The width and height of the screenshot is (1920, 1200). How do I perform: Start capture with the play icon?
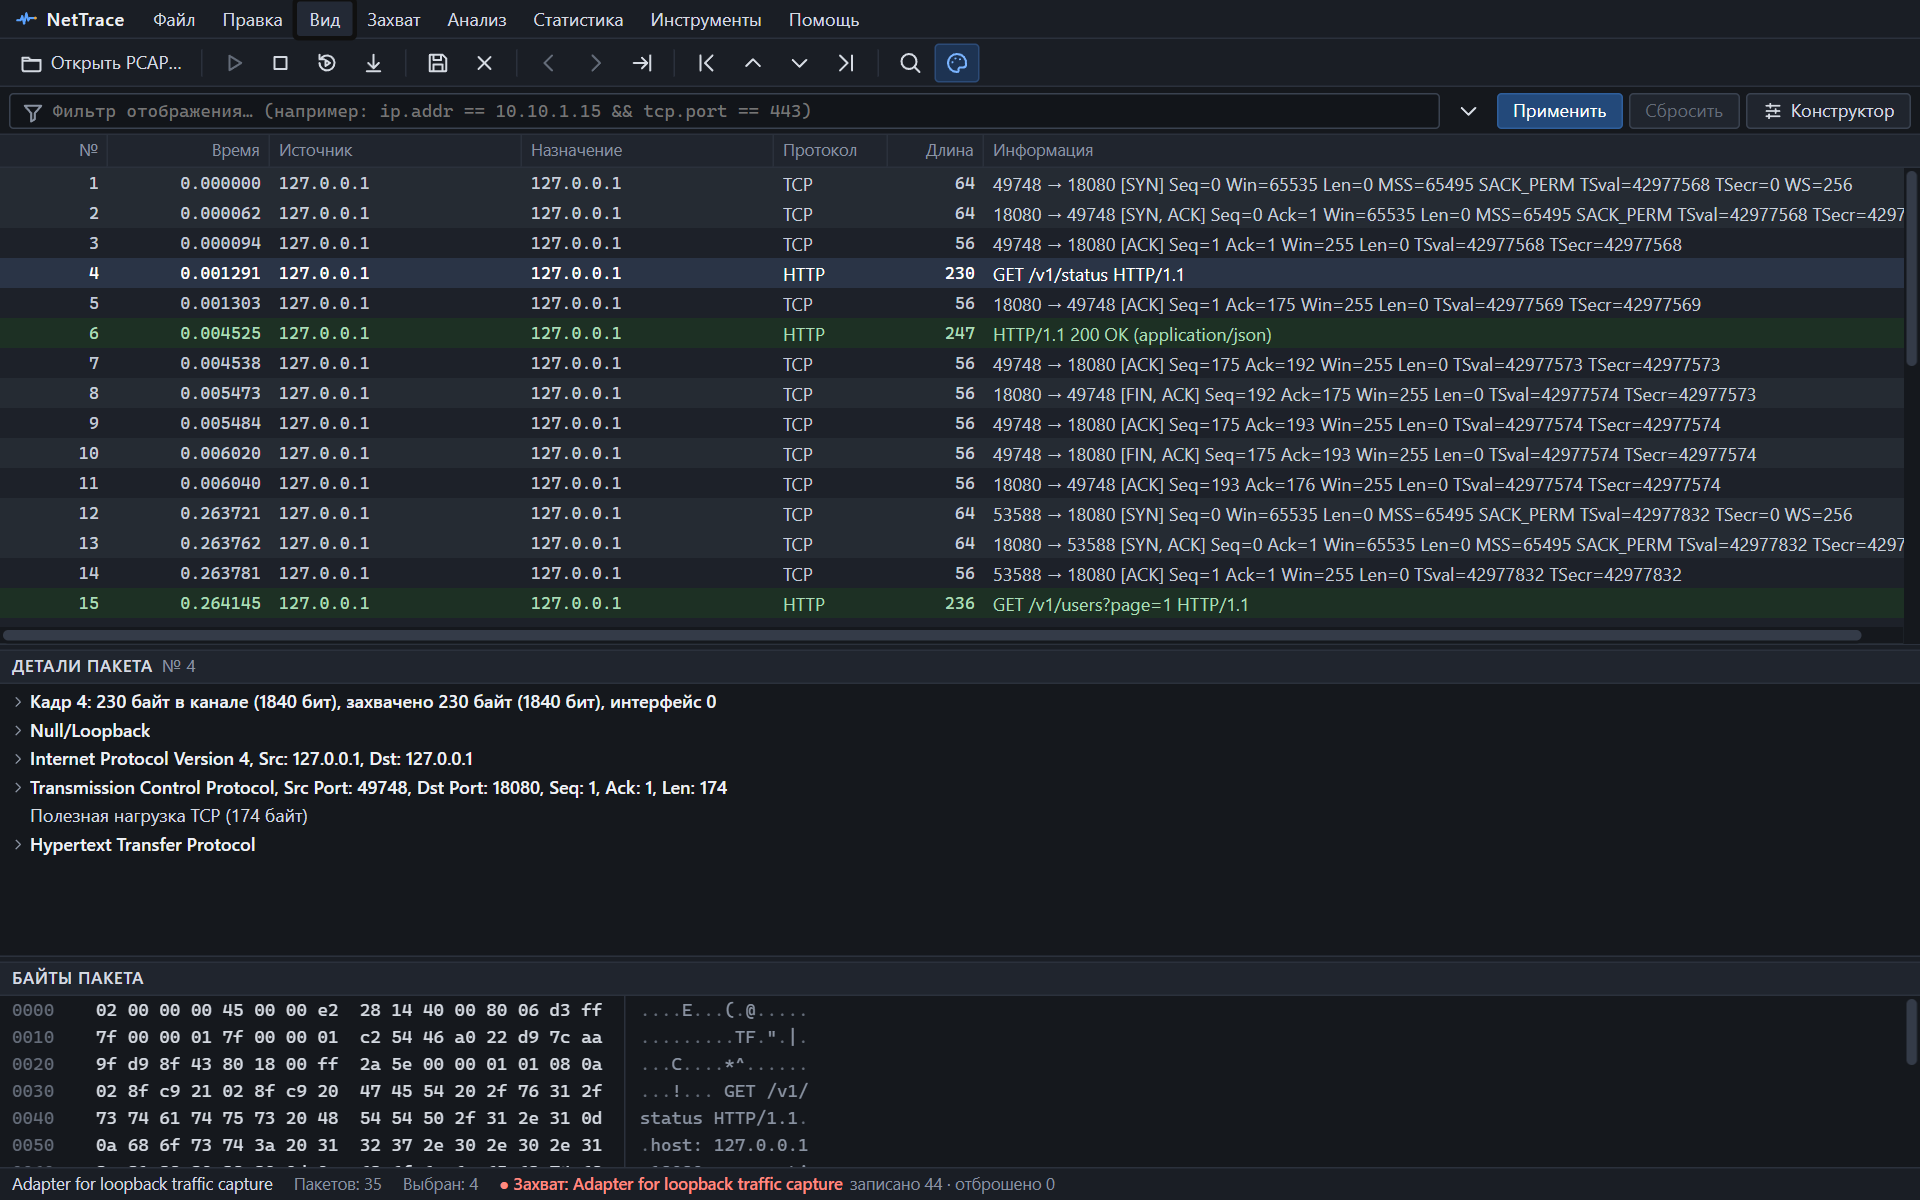coord(235,63)
